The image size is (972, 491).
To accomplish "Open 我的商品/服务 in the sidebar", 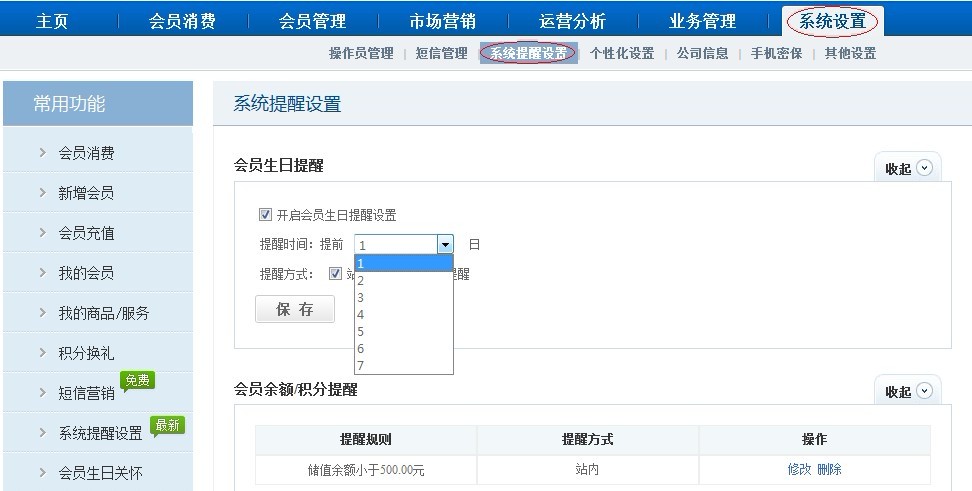I will (x=104, y=313).
